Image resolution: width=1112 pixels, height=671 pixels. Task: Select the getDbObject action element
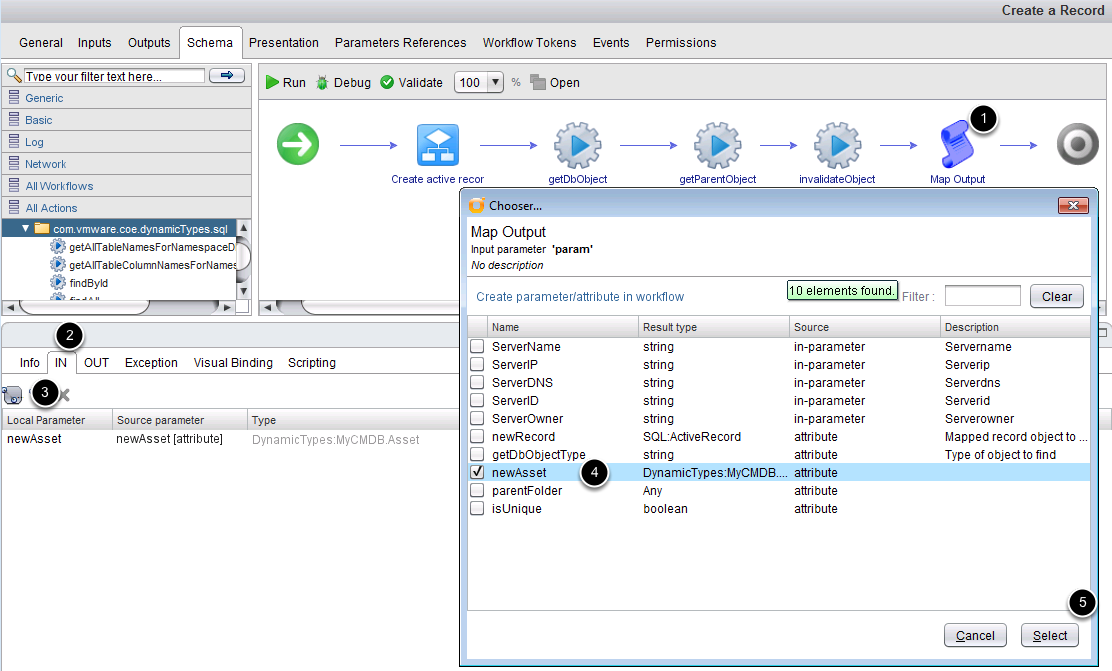coord(577,145)
